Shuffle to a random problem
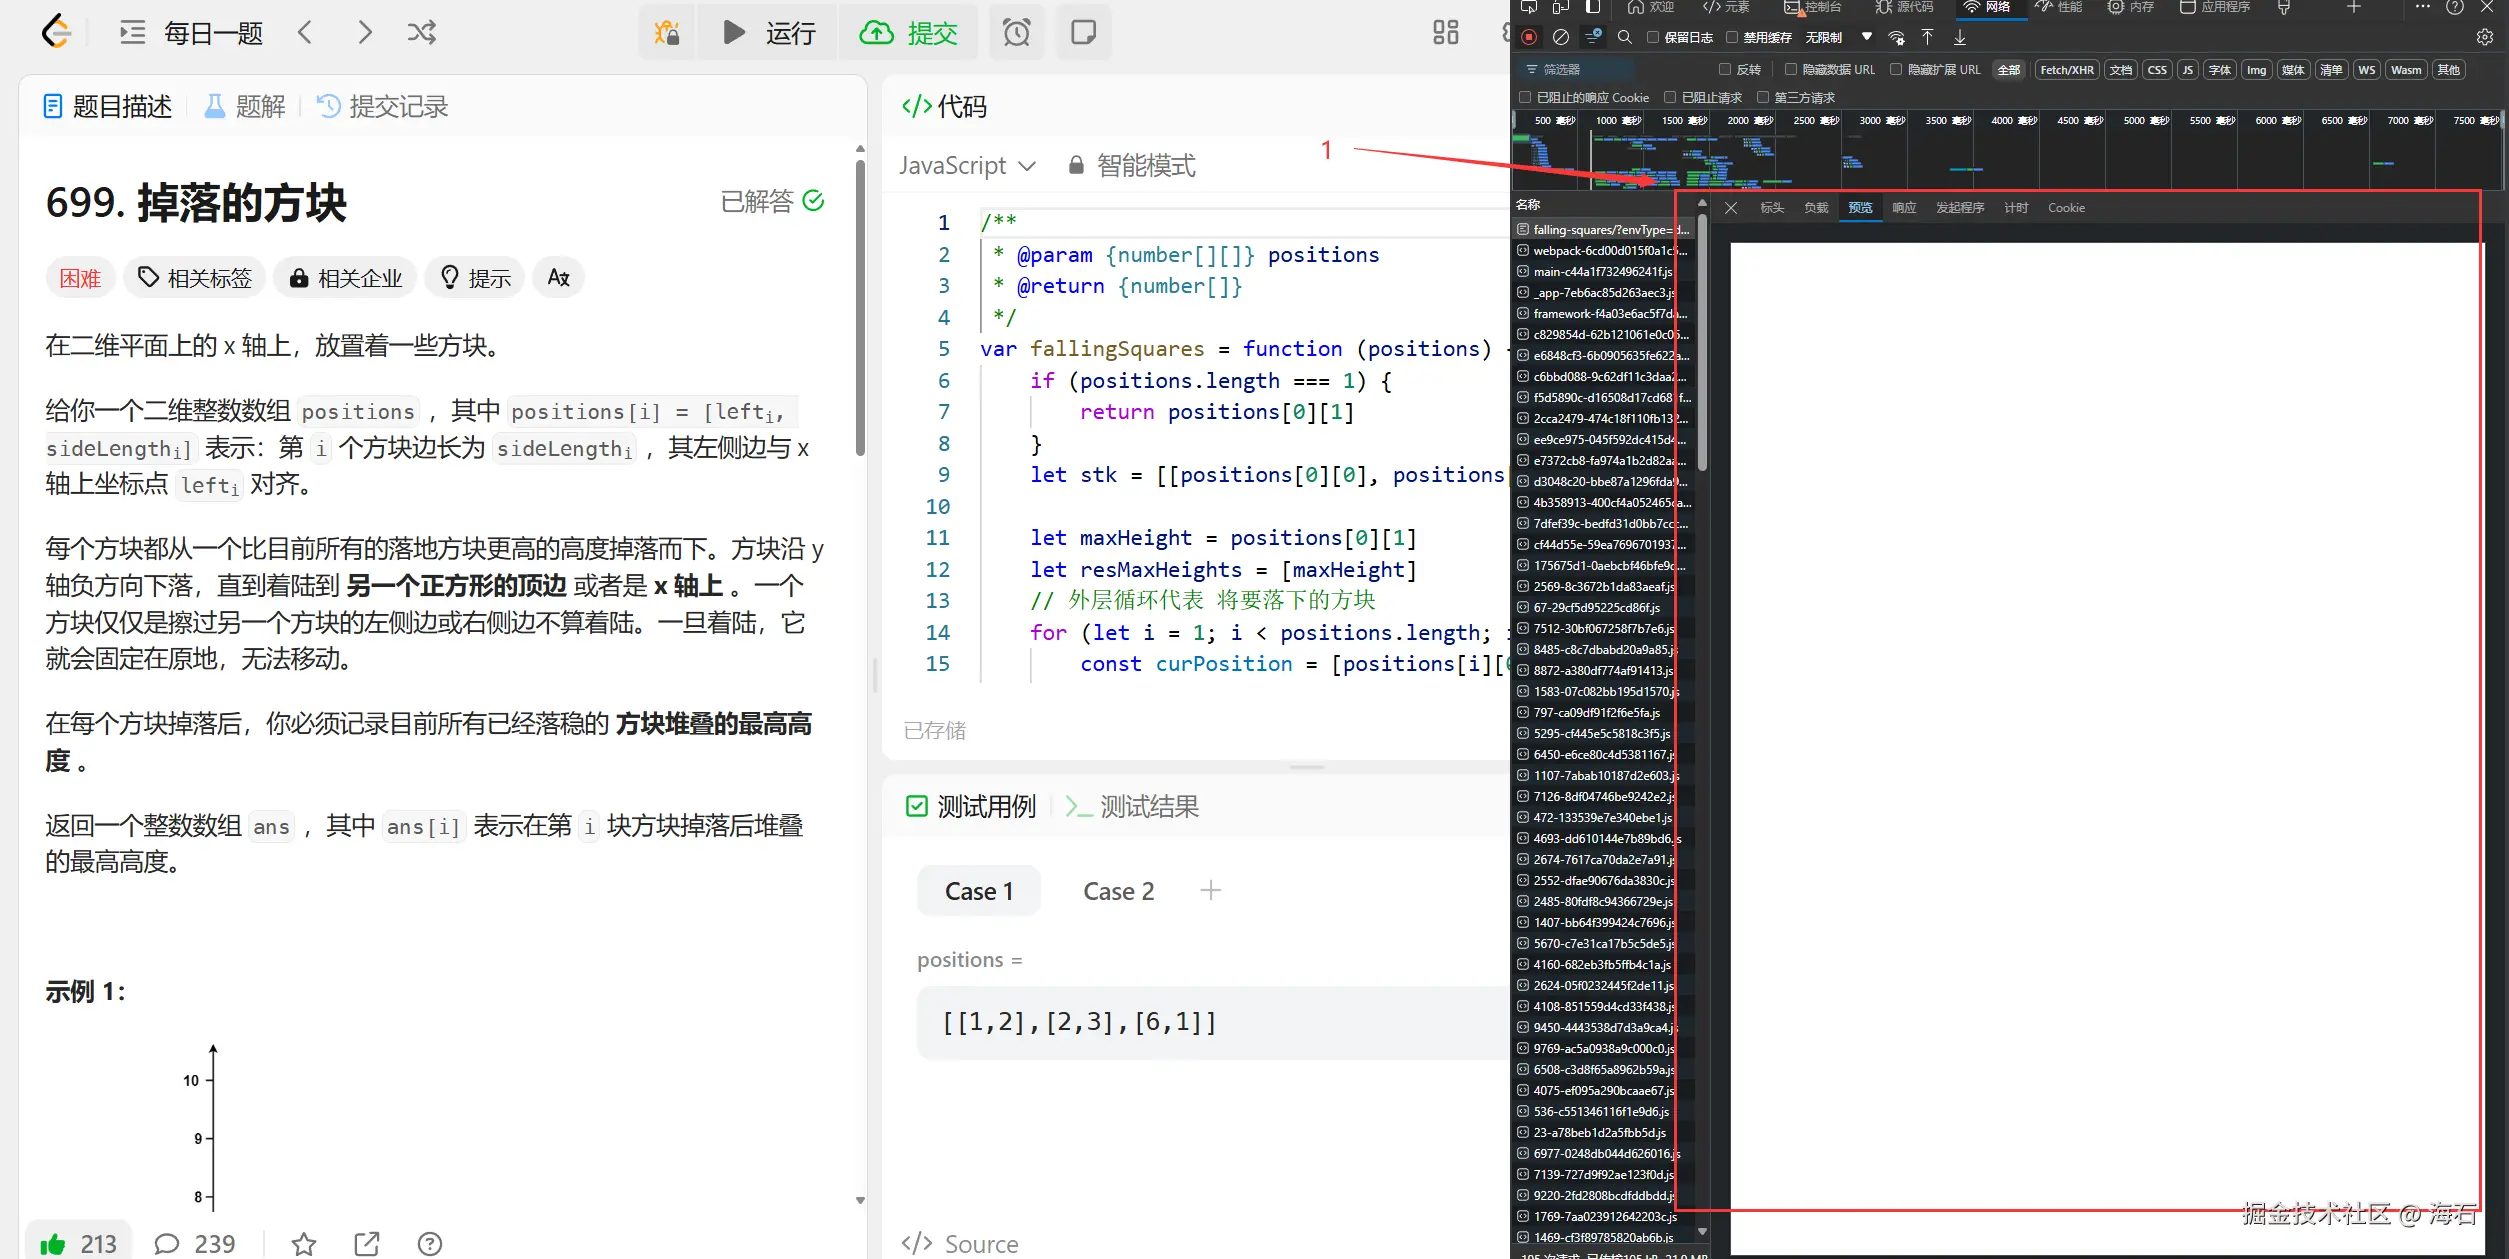Screen dimensions: 2509x1259 click(421, 33)
